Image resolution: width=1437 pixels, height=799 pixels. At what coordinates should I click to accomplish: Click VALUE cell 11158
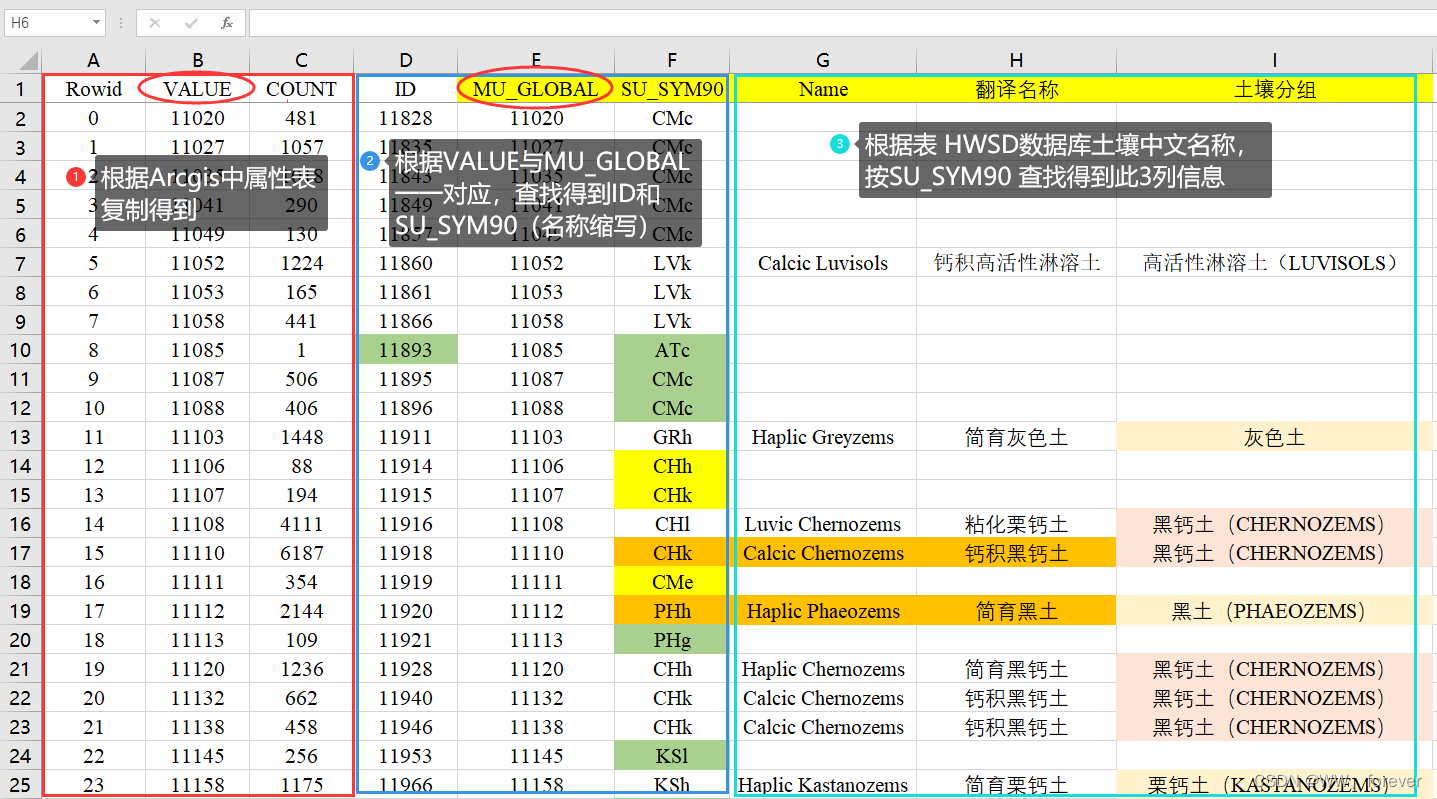(x=198, y=785)
